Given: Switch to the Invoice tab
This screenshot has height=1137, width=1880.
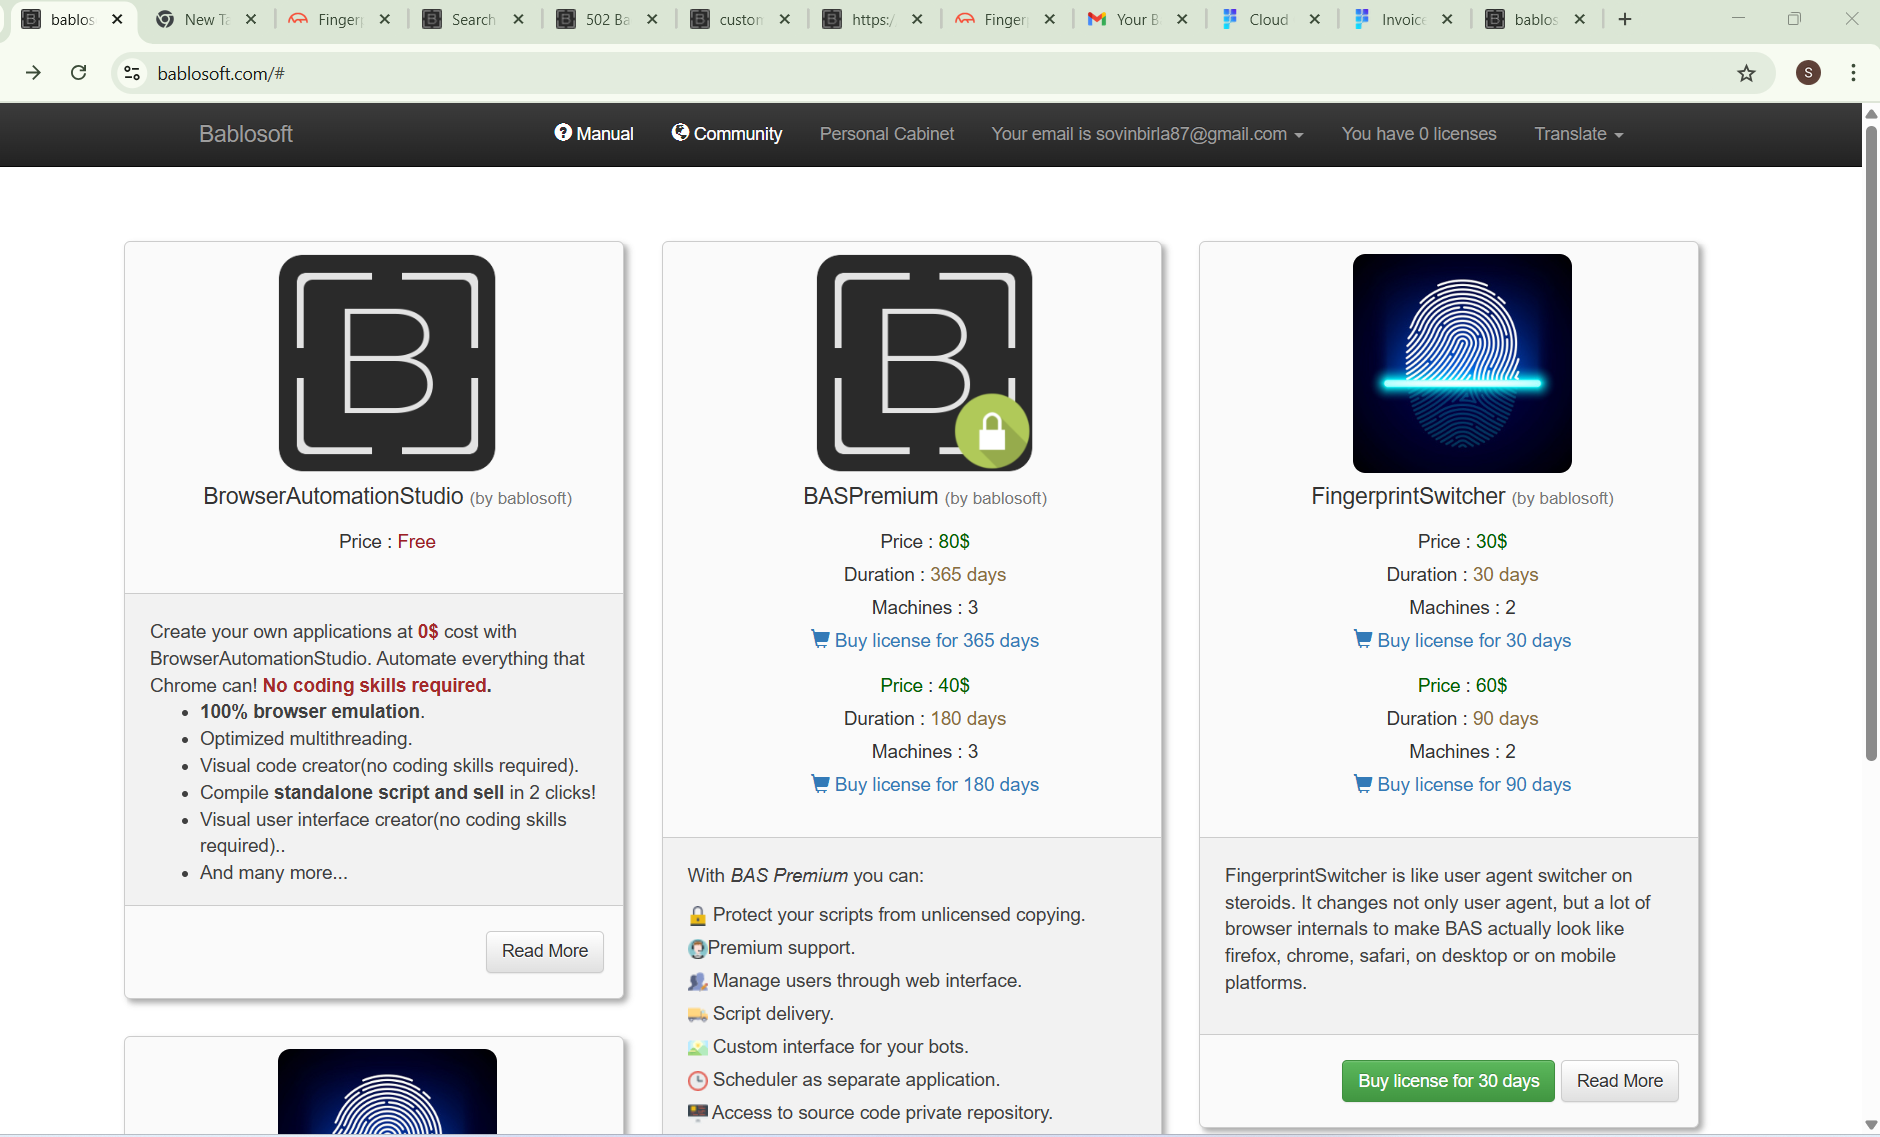Looking at the screenshot, I should (x=1400, y=19).
